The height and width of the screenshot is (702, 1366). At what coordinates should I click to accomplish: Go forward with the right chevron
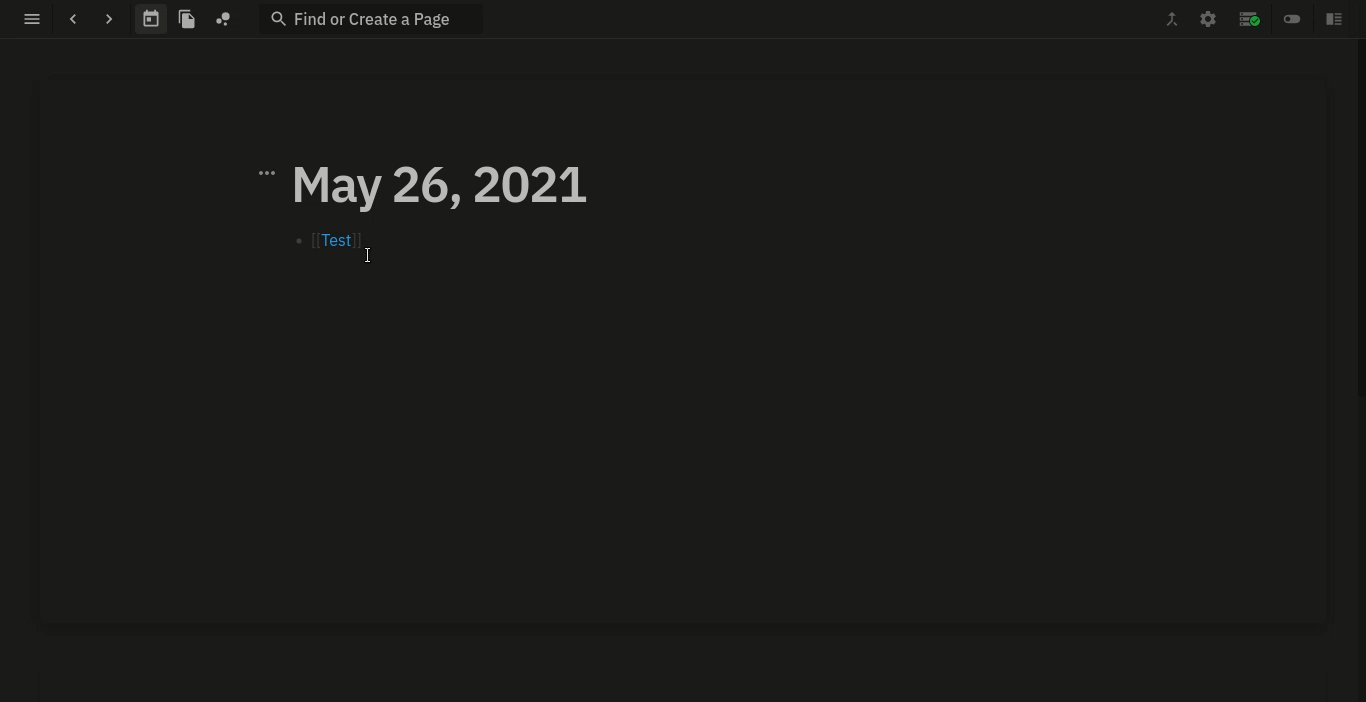(x=109, y=19)
